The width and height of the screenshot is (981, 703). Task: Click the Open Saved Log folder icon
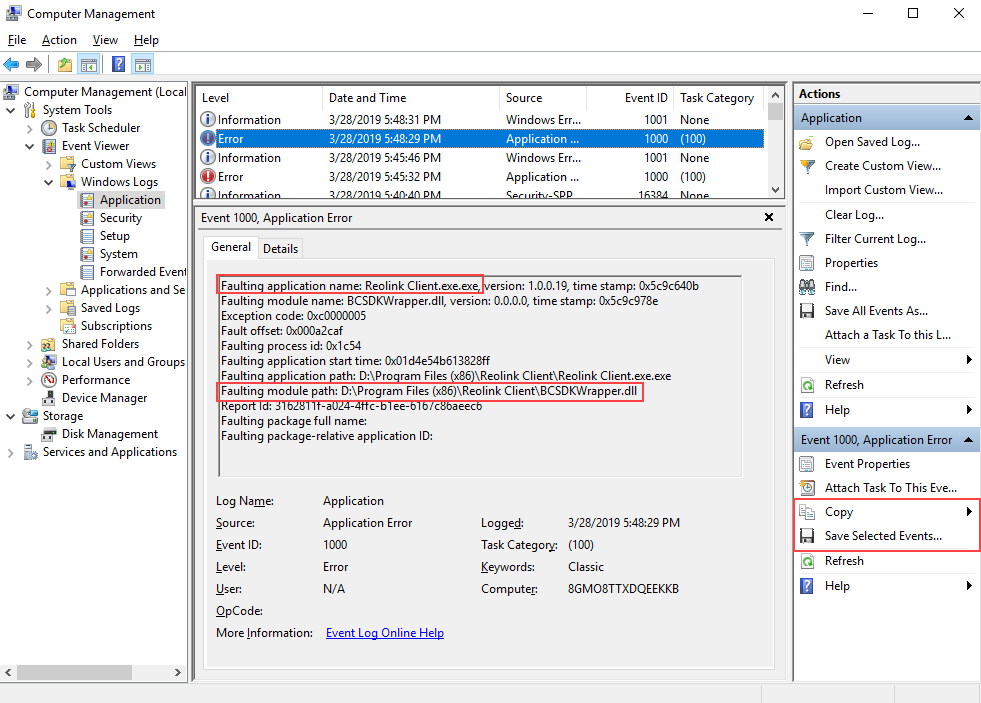point(807,143)
